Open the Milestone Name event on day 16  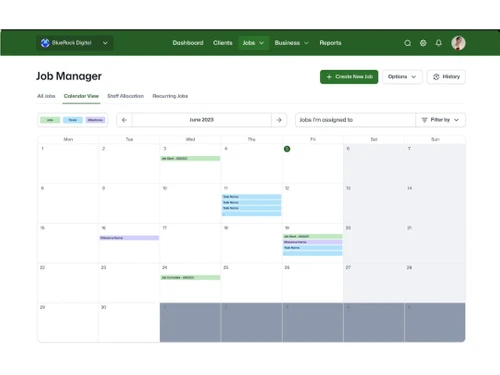pyautogui.click(x=129, y=238)
